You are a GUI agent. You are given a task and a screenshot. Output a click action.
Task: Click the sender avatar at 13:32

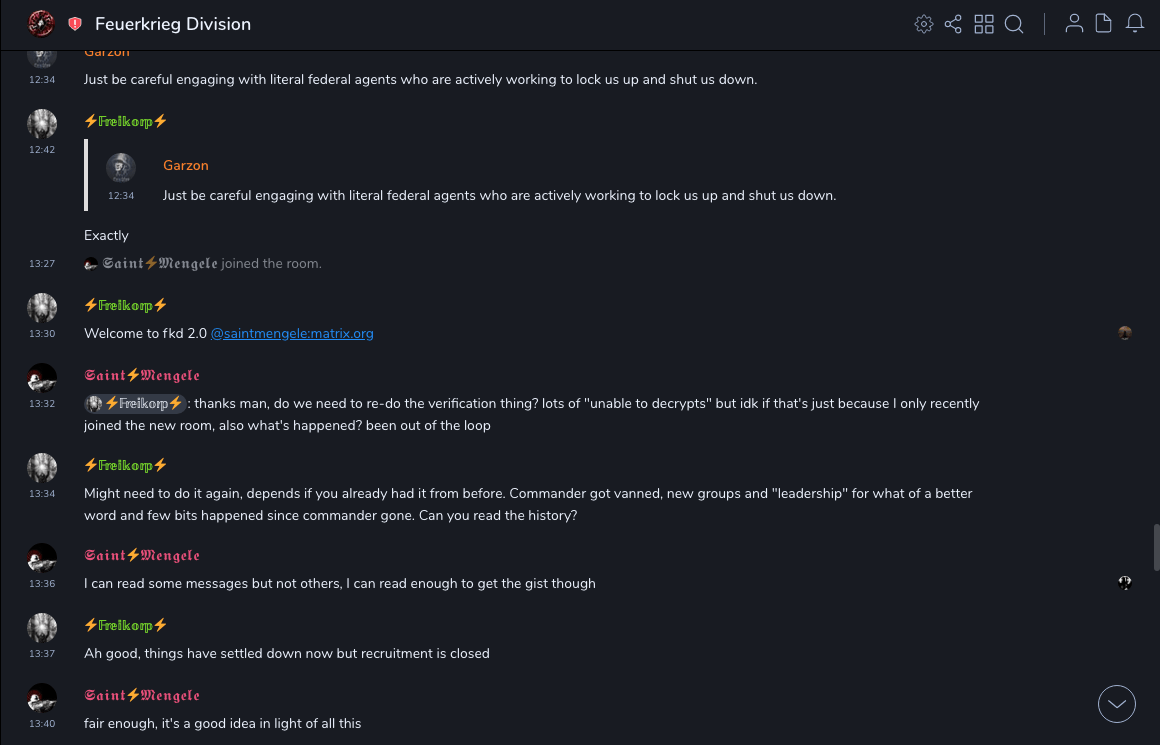(42, 378)
